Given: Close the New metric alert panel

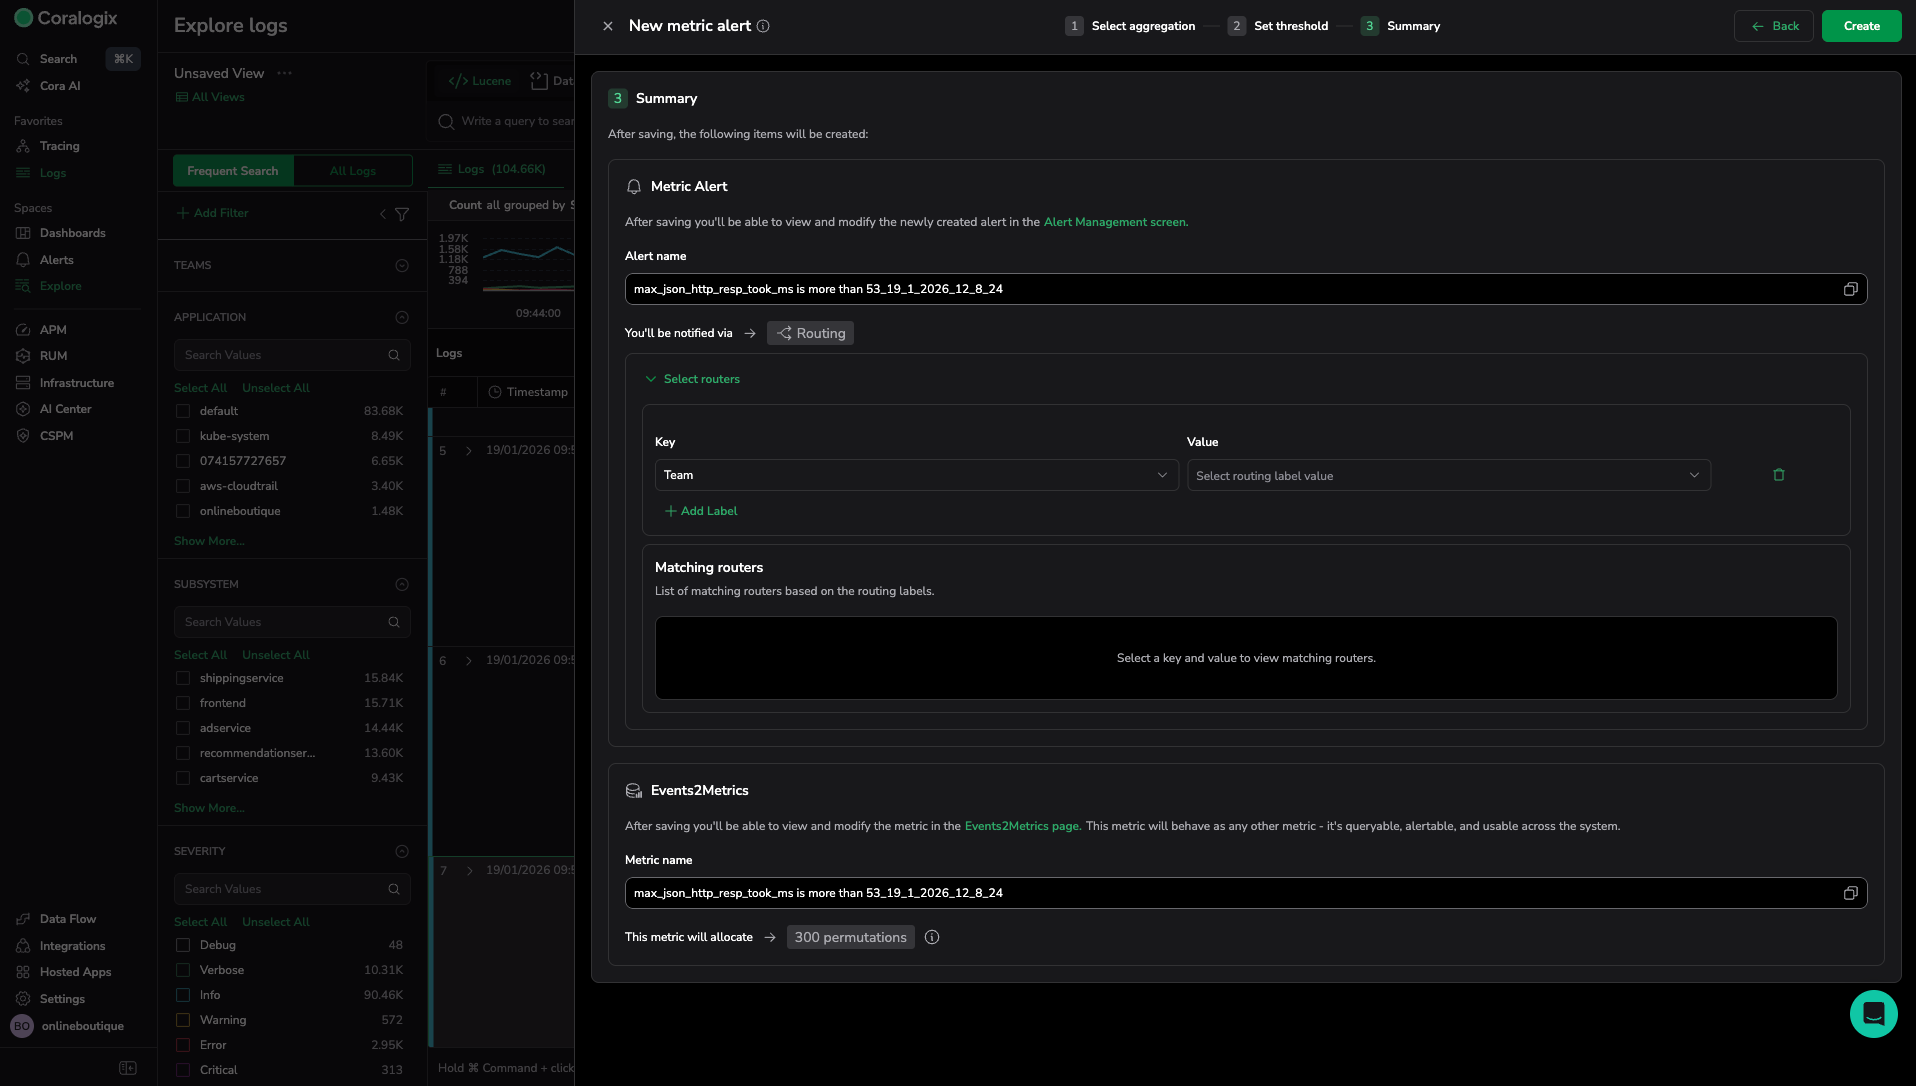Looking at the screenshot, I should coord(608,26).
